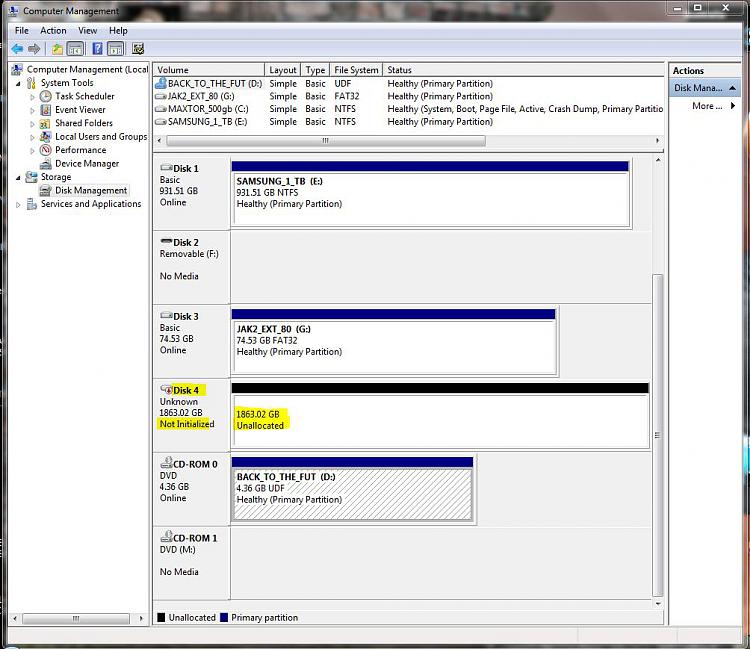The height and width of the screenshot is (649, 750).
Task: Click the Storage node icon
Action: [31, 177]
